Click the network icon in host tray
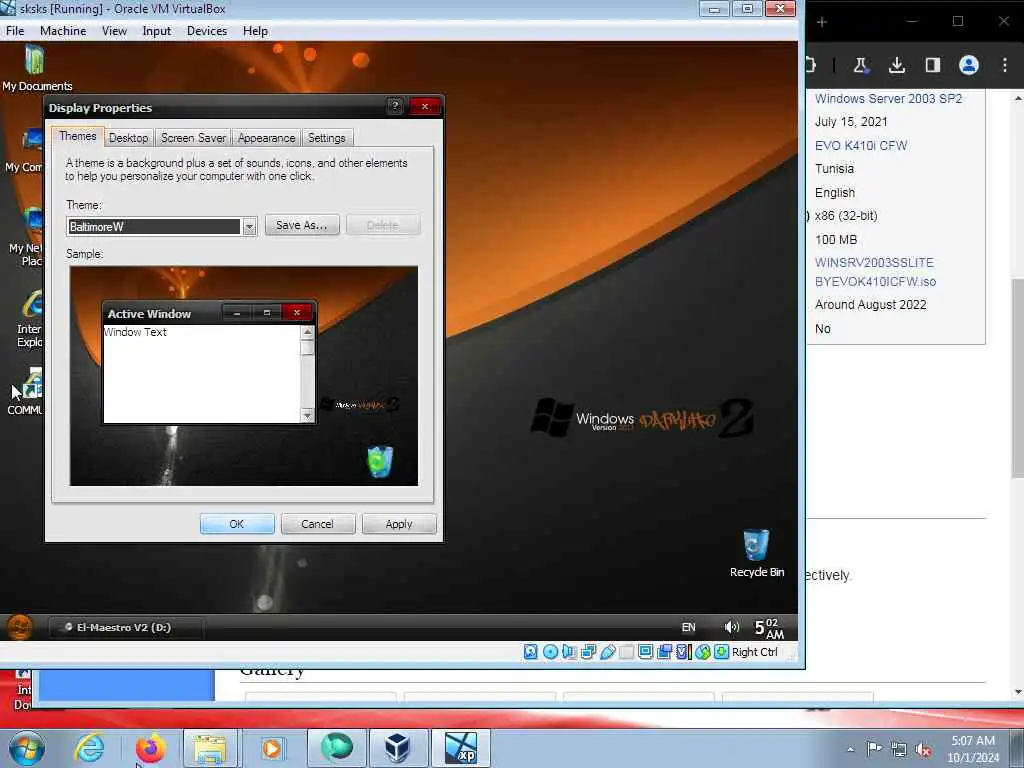 899,750
